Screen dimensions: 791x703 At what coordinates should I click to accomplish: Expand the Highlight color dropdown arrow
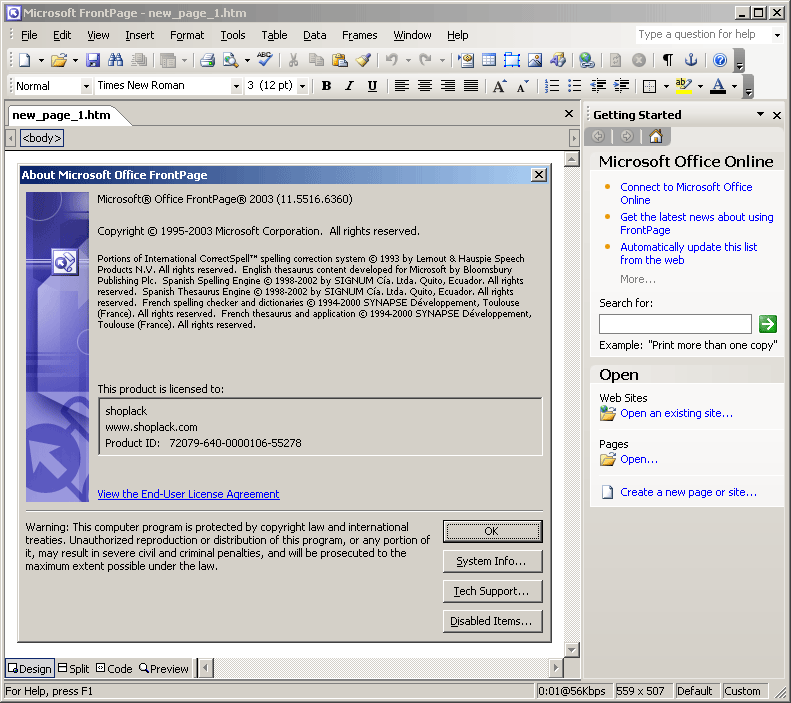coord(700,86)
